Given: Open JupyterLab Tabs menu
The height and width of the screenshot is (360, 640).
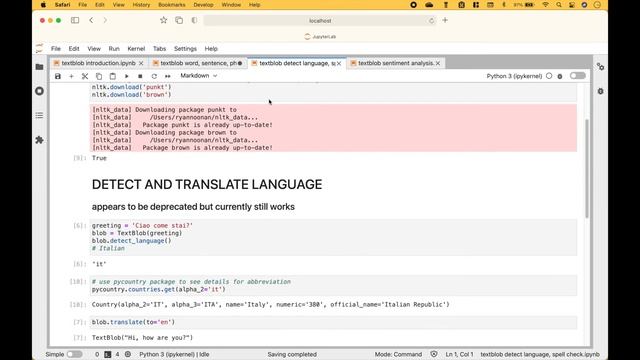Looking at the screenshot, I should tap(160, 49).
